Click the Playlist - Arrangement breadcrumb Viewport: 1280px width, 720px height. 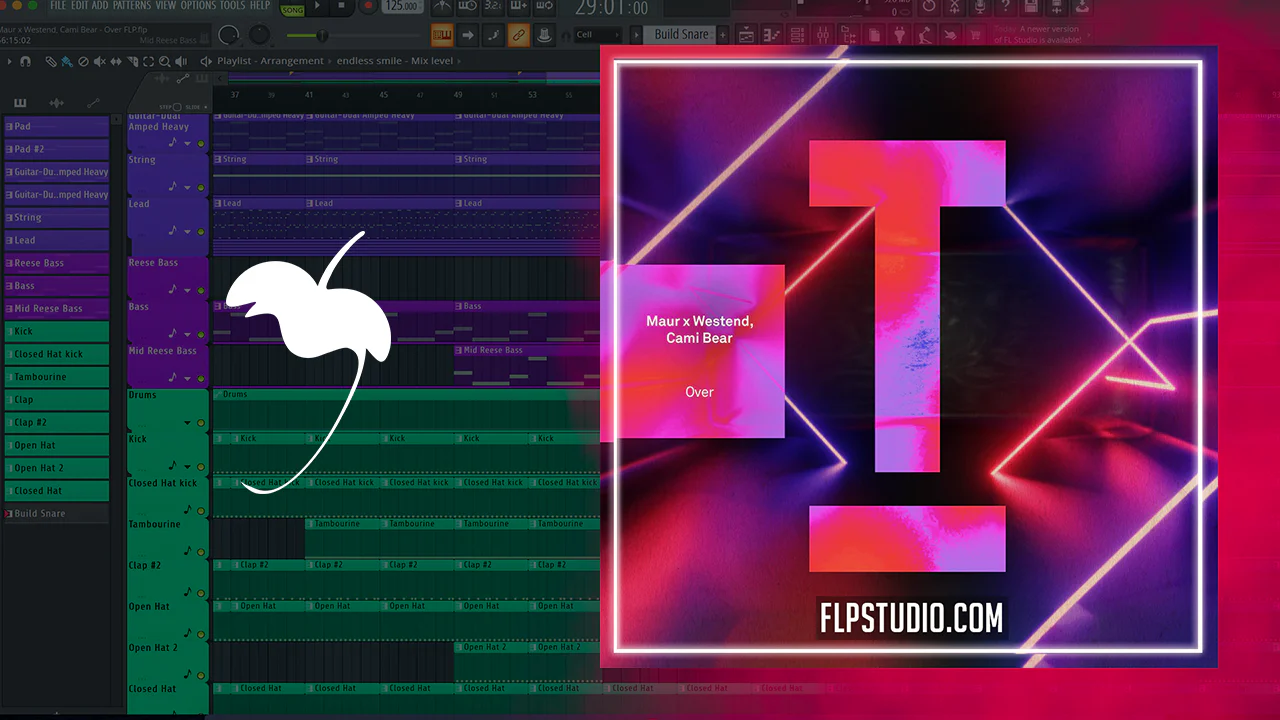tap(270, 61)
